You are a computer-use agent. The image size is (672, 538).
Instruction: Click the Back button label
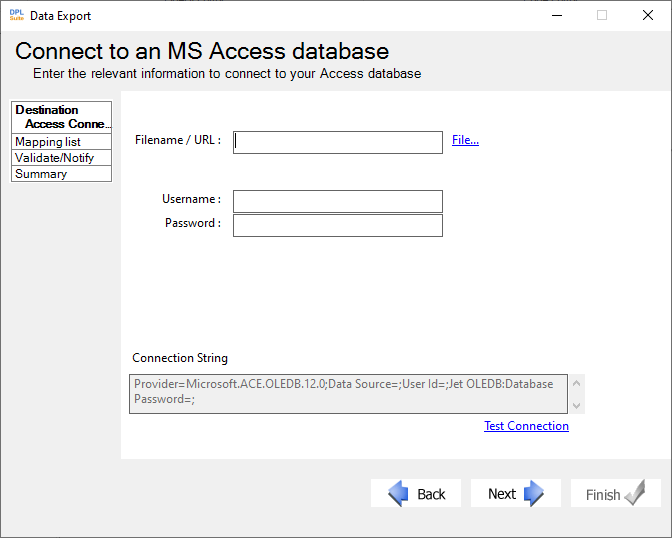point(431,494)
